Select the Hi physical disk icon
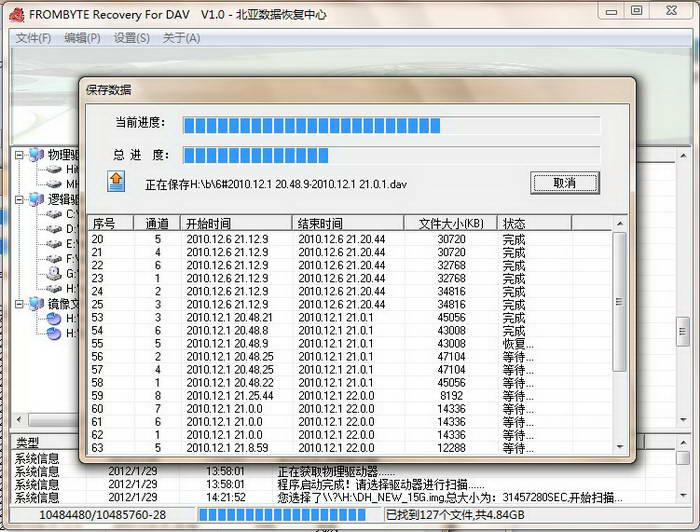 tap(54, 170)
